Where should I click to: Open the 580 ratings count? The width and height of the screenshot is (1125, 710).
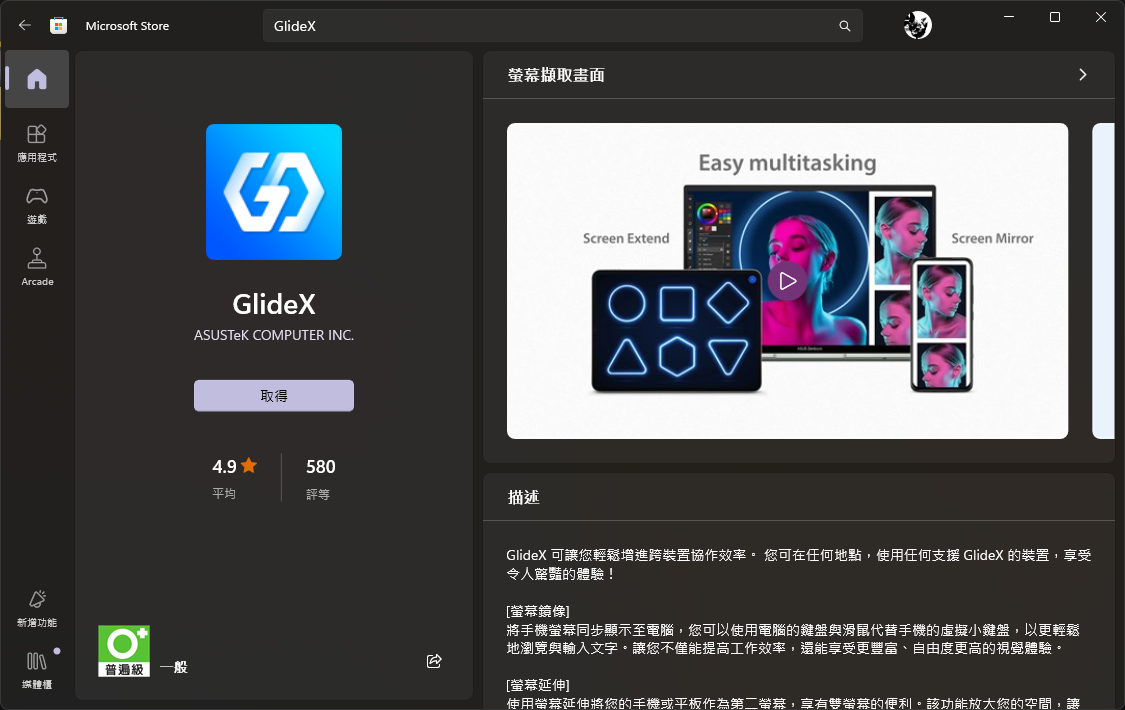320,477
